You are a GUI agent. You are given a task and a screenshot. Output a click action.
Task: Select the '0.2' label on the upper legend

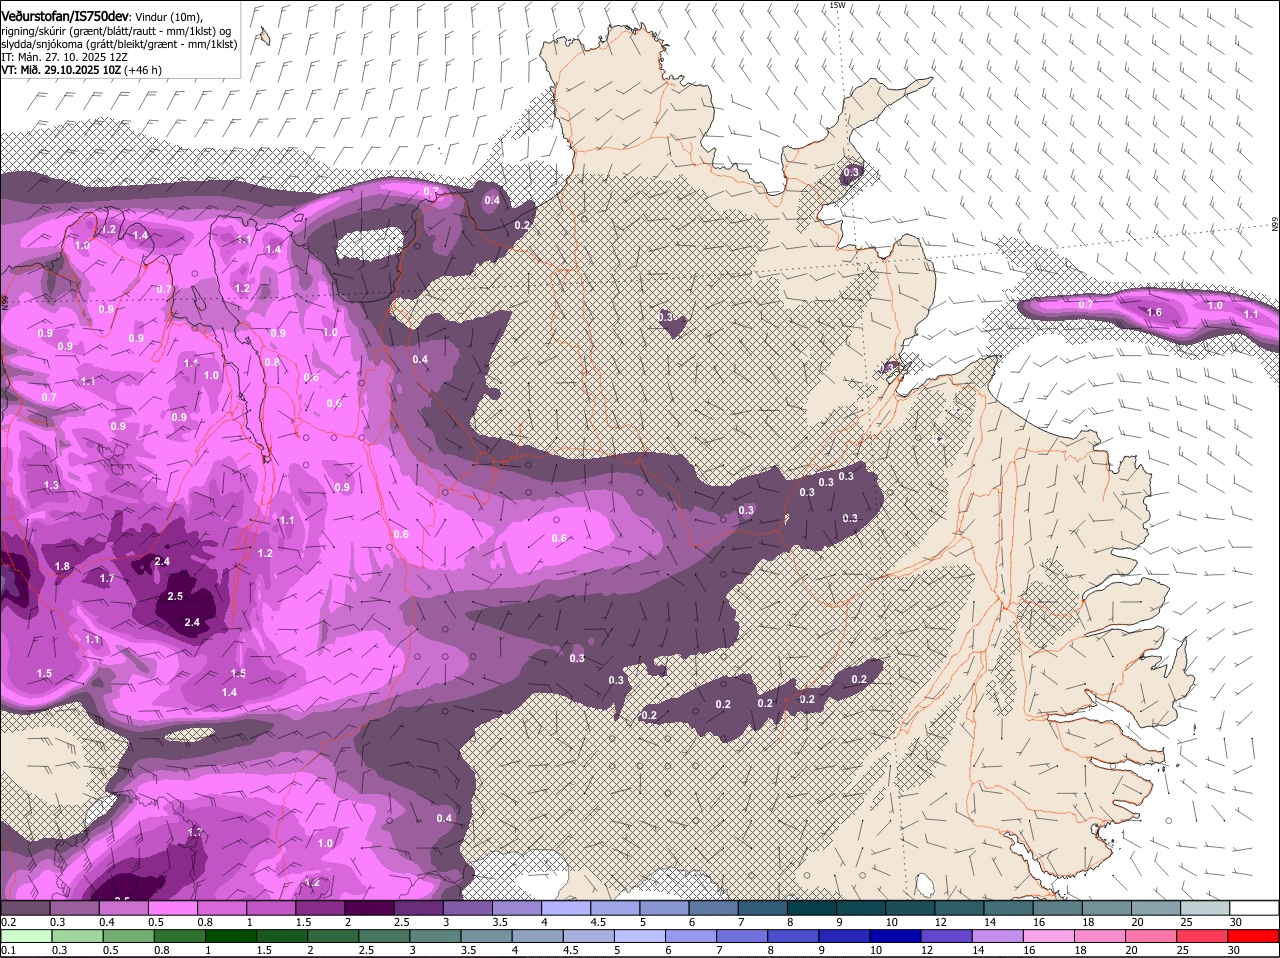tap(9, 921)
